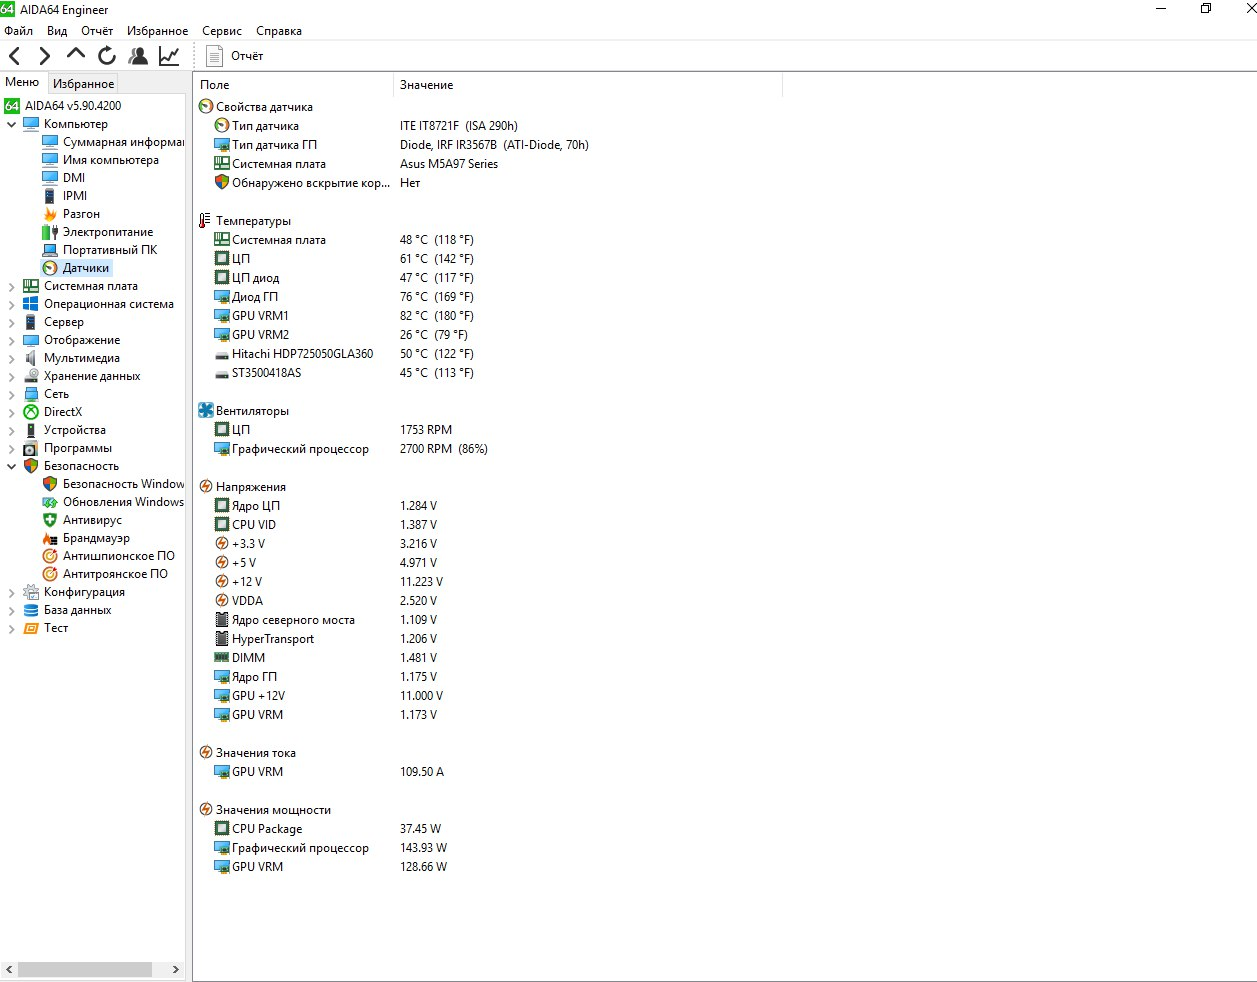Open the Файл menu
Screen dimensions: 1257x982
coord(19,31)
